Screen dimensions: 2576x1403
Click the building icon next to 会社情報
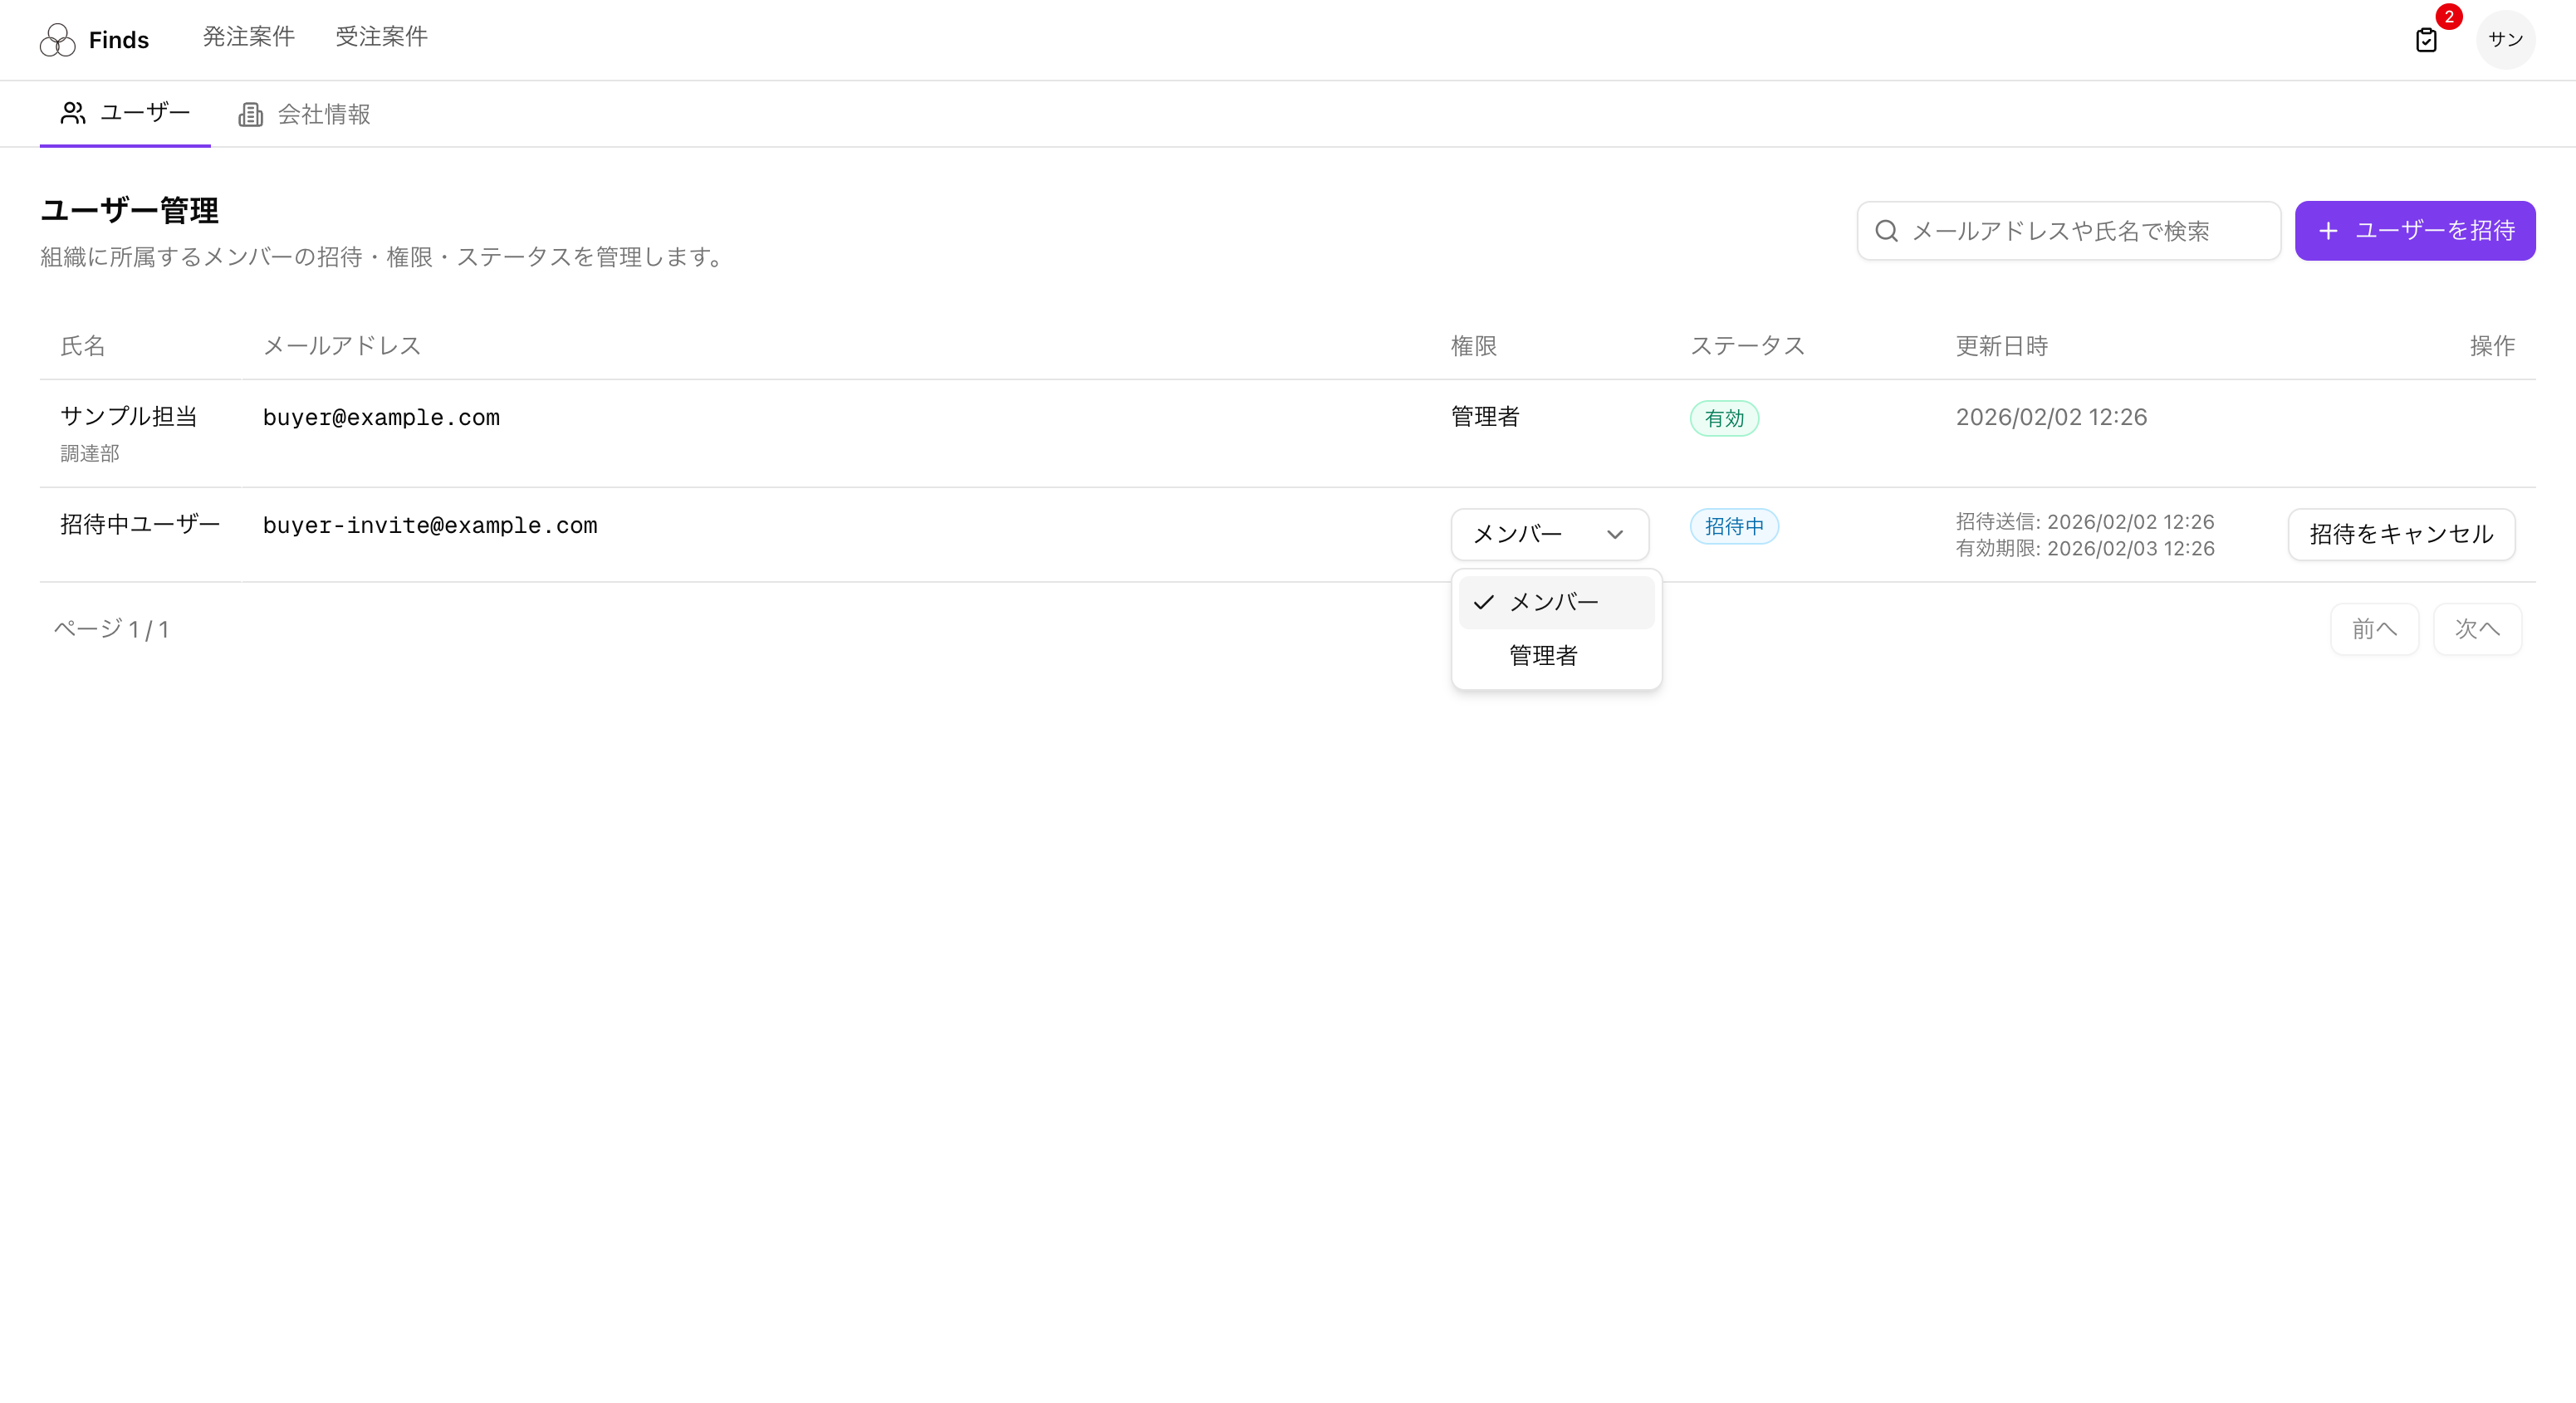[250, 114]
